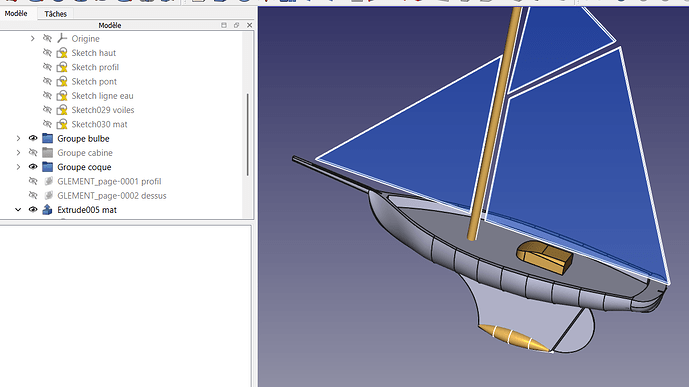This screenshot has height=387, width=689.
Task: Show the Sketch profil sketch
Action: point(47,67)
